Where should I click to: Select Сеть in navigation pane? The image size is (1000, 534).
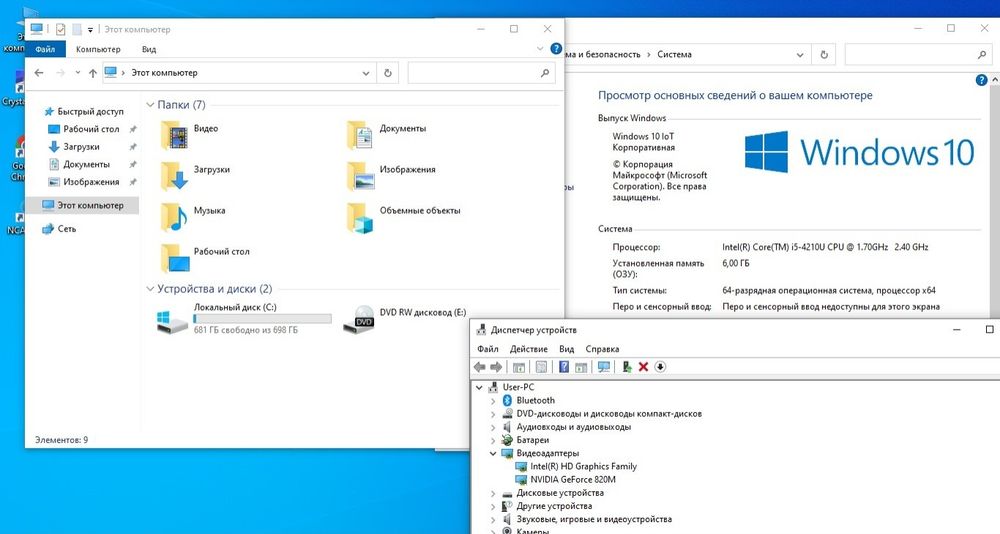(59, 228)
